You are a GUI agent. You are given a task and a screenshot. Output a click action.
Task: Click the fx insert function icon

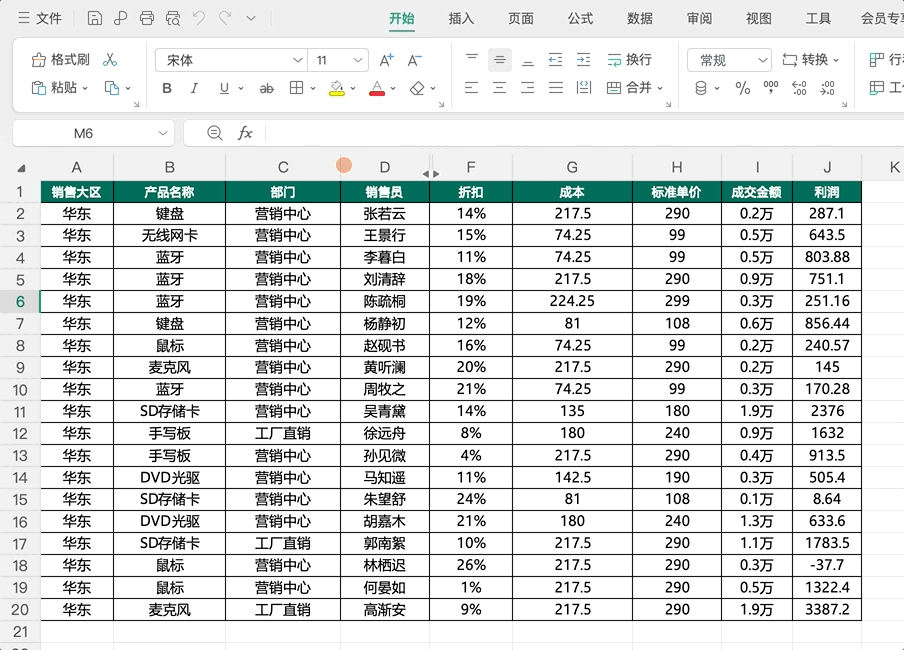point(245,133)
